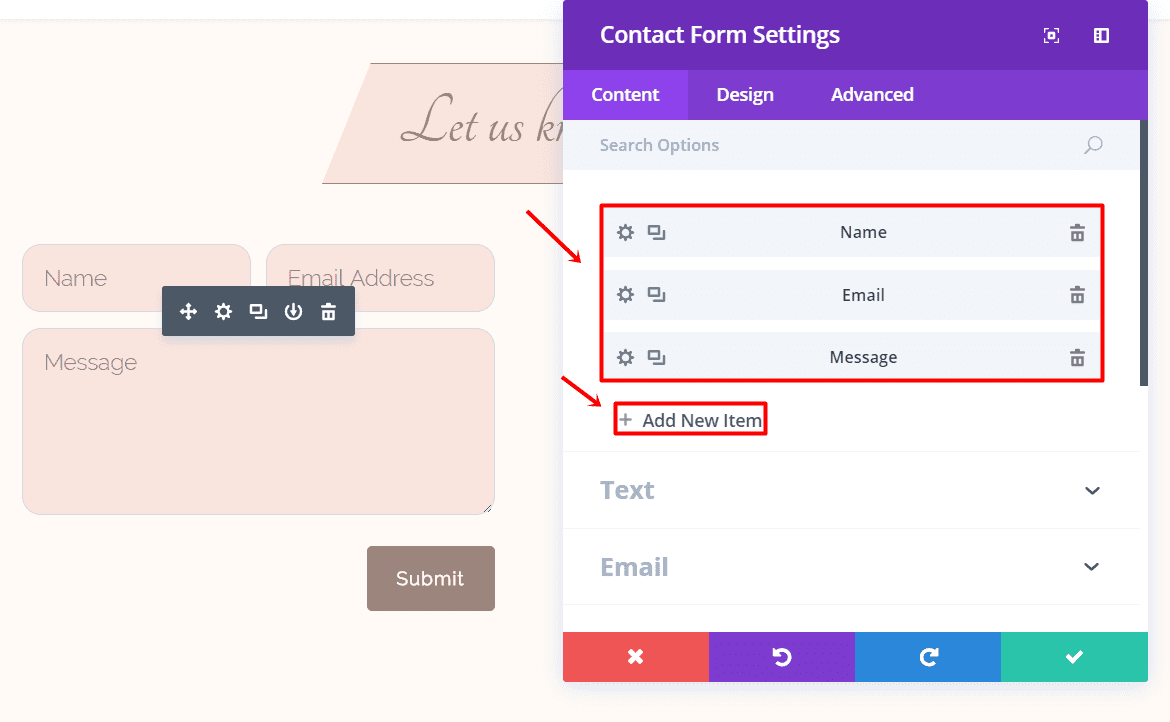Expand settings panel to fullscreen
1170x722 pixels.
pos(1051,36)
